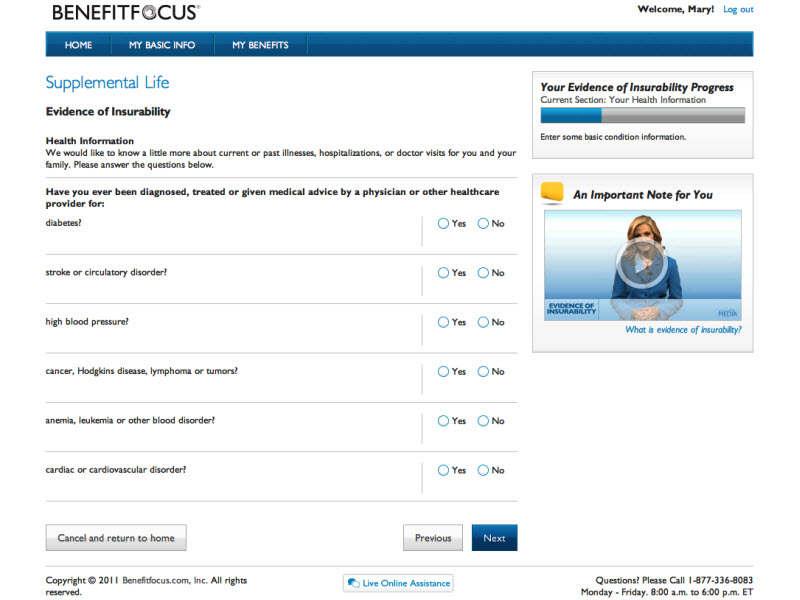Screen dimensions: 800x600
Task: Click the 'Supplemental Life' heading
Action: tap(107, 83)
